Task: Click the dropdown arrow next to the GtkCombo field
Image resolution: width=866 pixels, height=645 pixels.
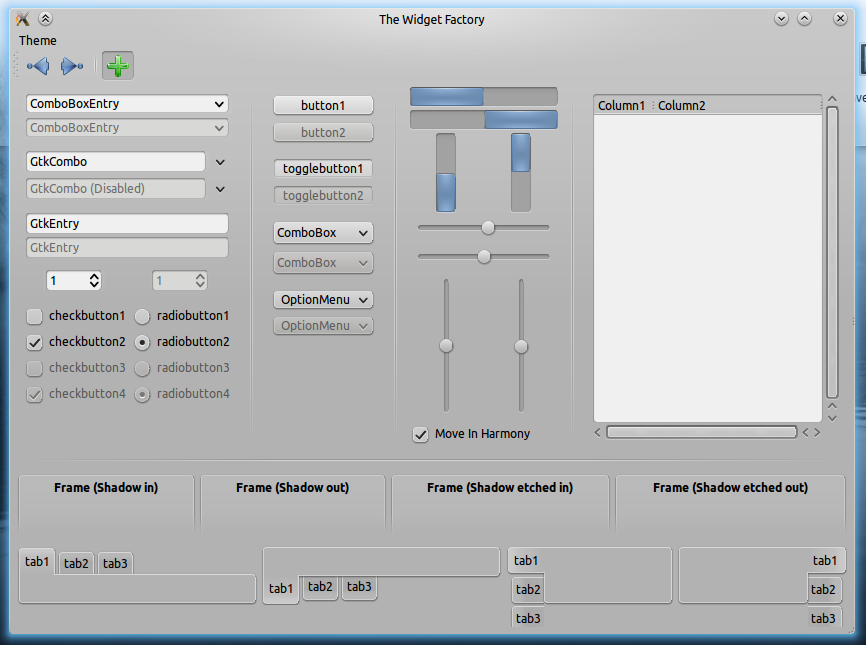Action: coord(221,161)
